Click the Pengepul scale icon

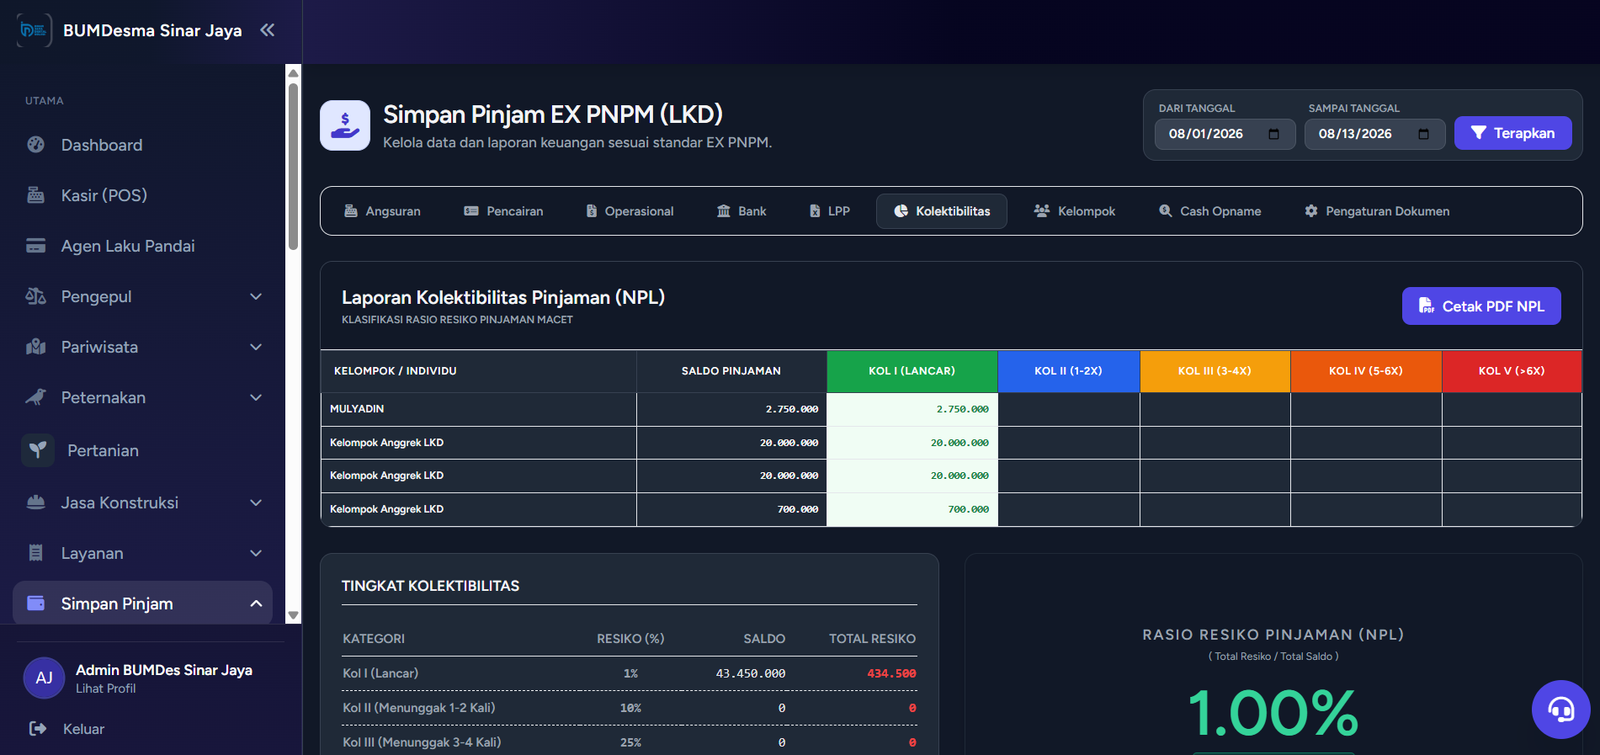coord(36,296)
